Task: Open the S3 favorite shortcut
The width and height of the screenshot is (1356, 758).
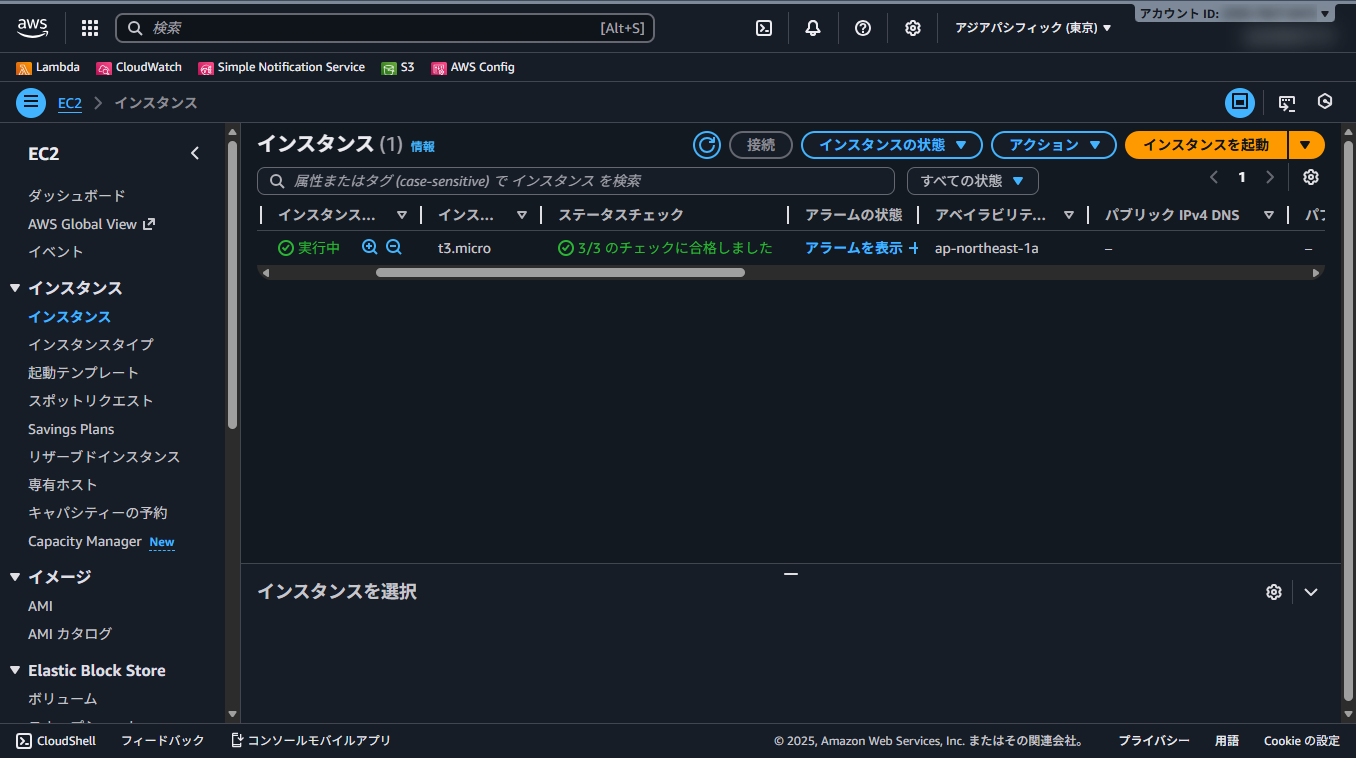Action: pyautogui.click(x=399, y=67)
